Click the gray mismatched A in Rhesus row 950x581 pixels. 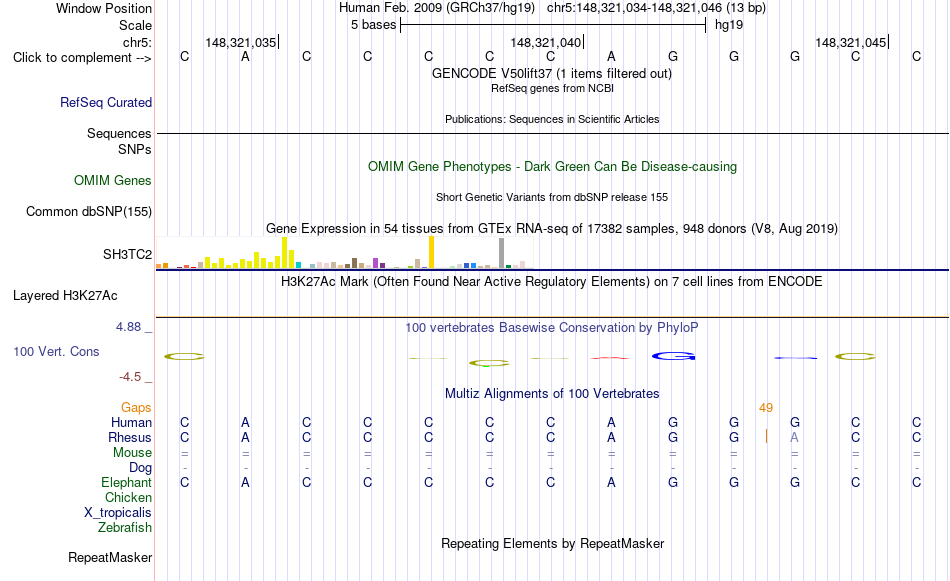click(794, 437)
